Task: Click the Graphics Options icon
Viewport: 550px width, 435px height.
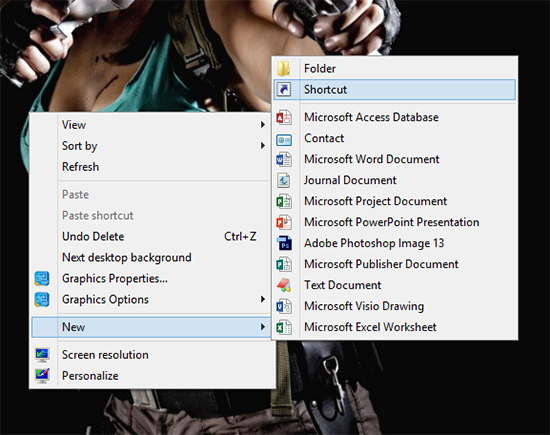Action: point(42,300)
